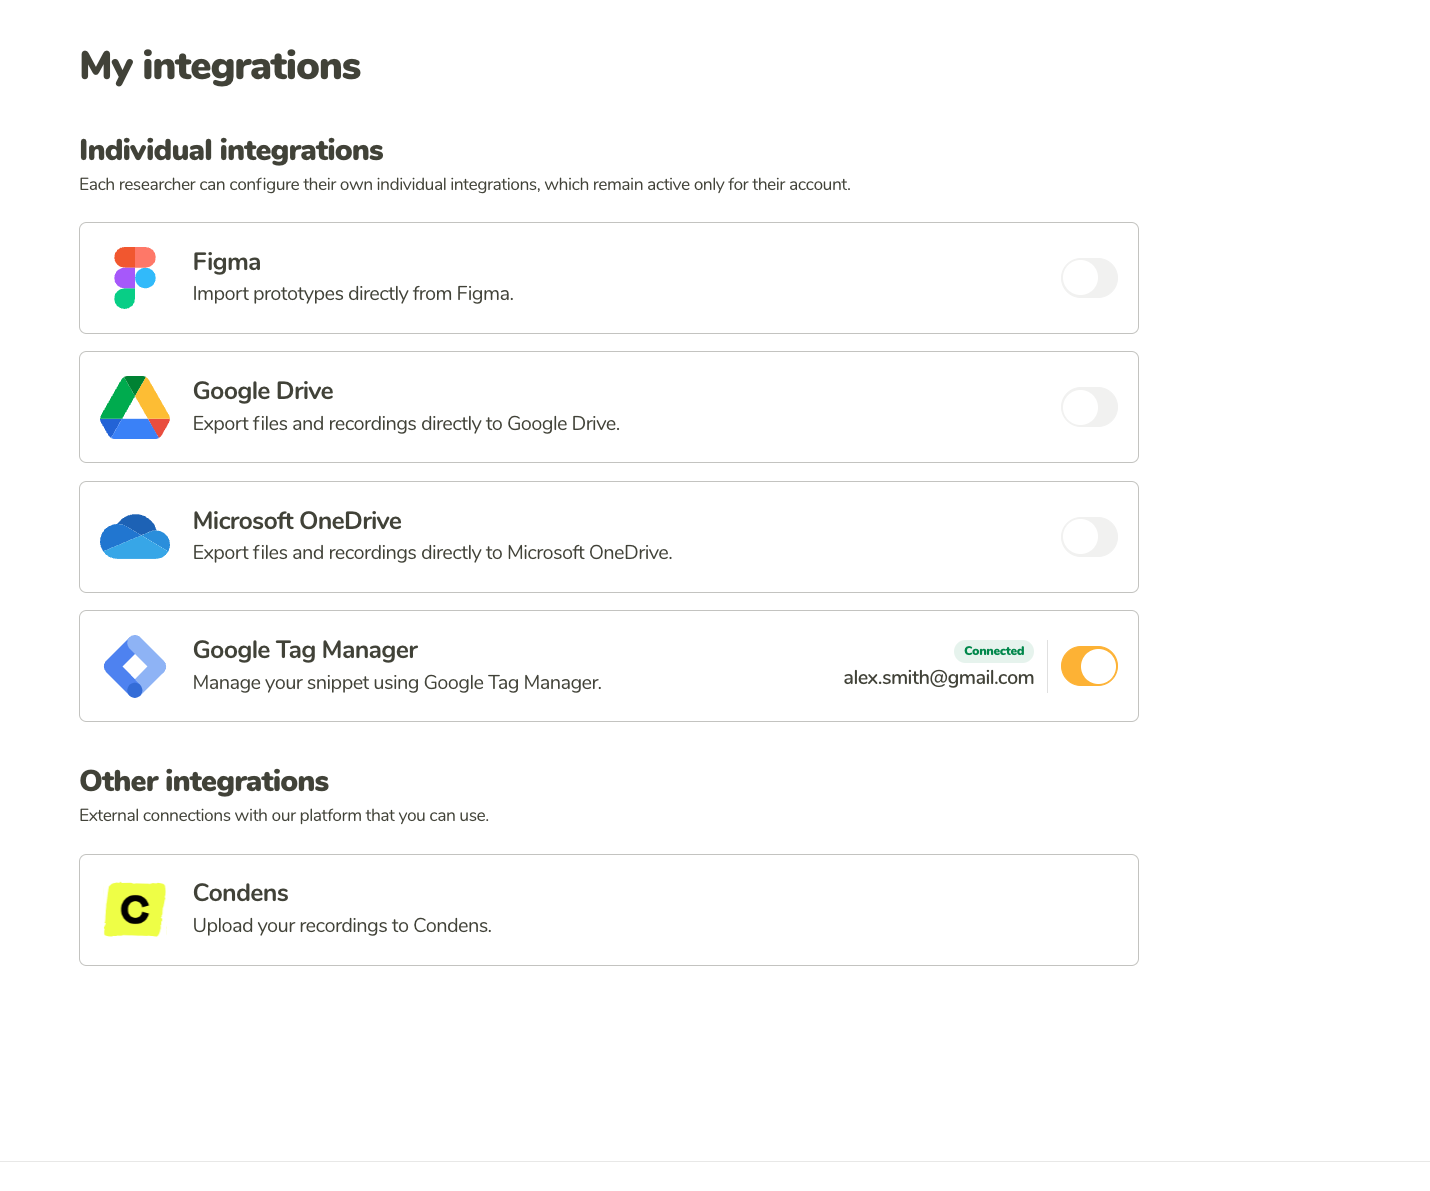Click the 'Other integrations' section heading
The height and width of the screenshot is (1191, 1430).
tap(204, 781)
